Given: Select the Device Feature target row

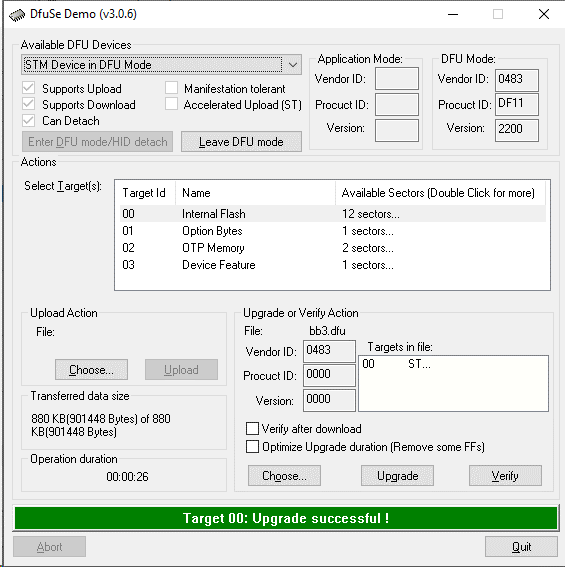Looking at the screenshot, I should pyautogui.click(x=332, y=265).
